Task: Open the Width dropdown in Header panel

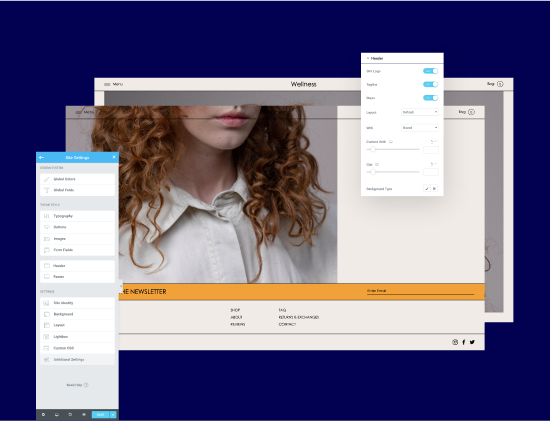Action: coord(420,128)
